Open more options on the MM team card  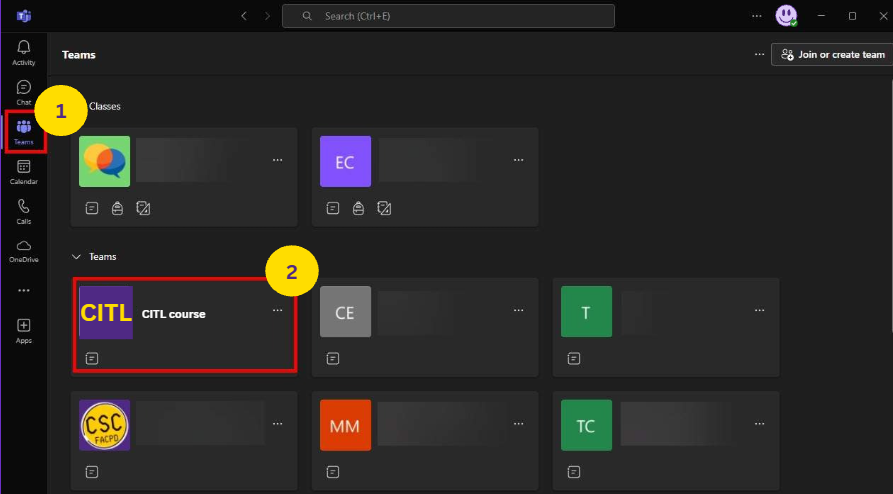point(518,424)
